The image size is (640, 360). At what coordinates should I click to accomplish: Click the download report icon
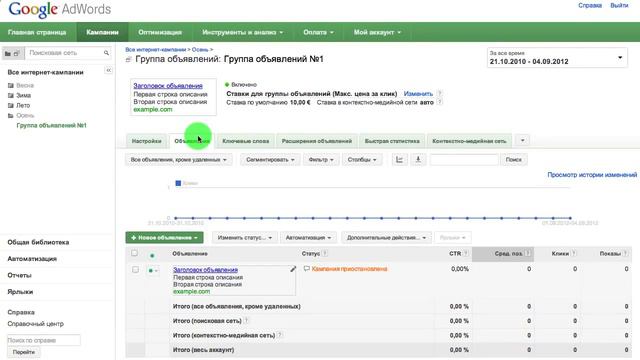click(x=418, y=160)
